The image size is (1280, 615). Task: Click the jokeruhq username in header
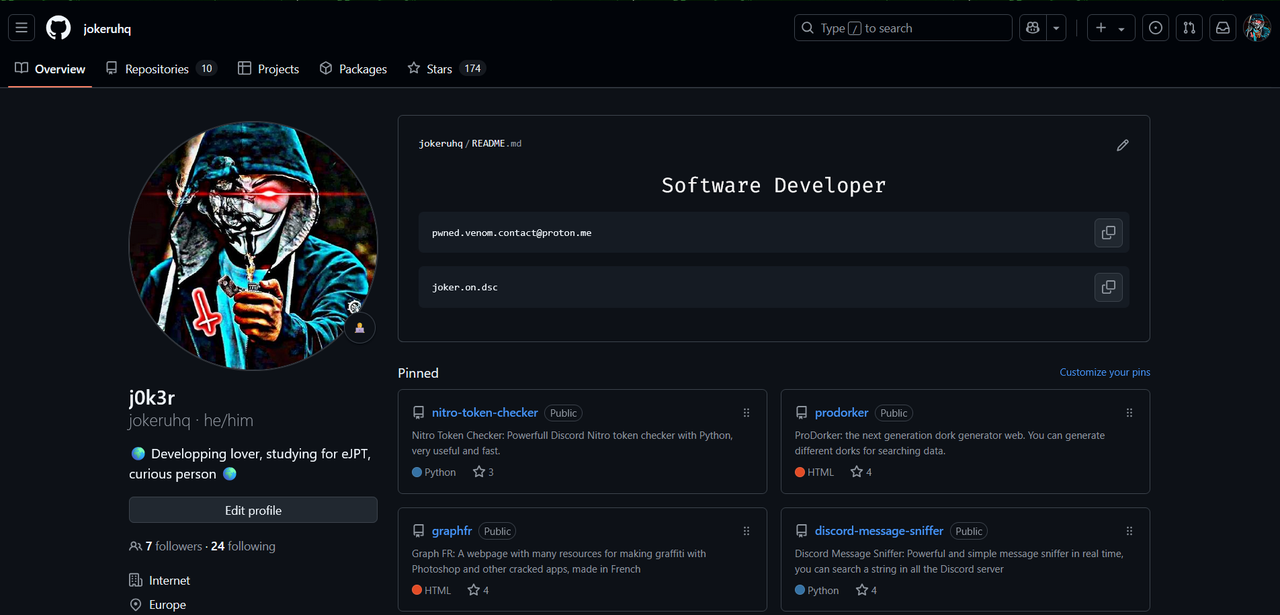click(107, 28)
